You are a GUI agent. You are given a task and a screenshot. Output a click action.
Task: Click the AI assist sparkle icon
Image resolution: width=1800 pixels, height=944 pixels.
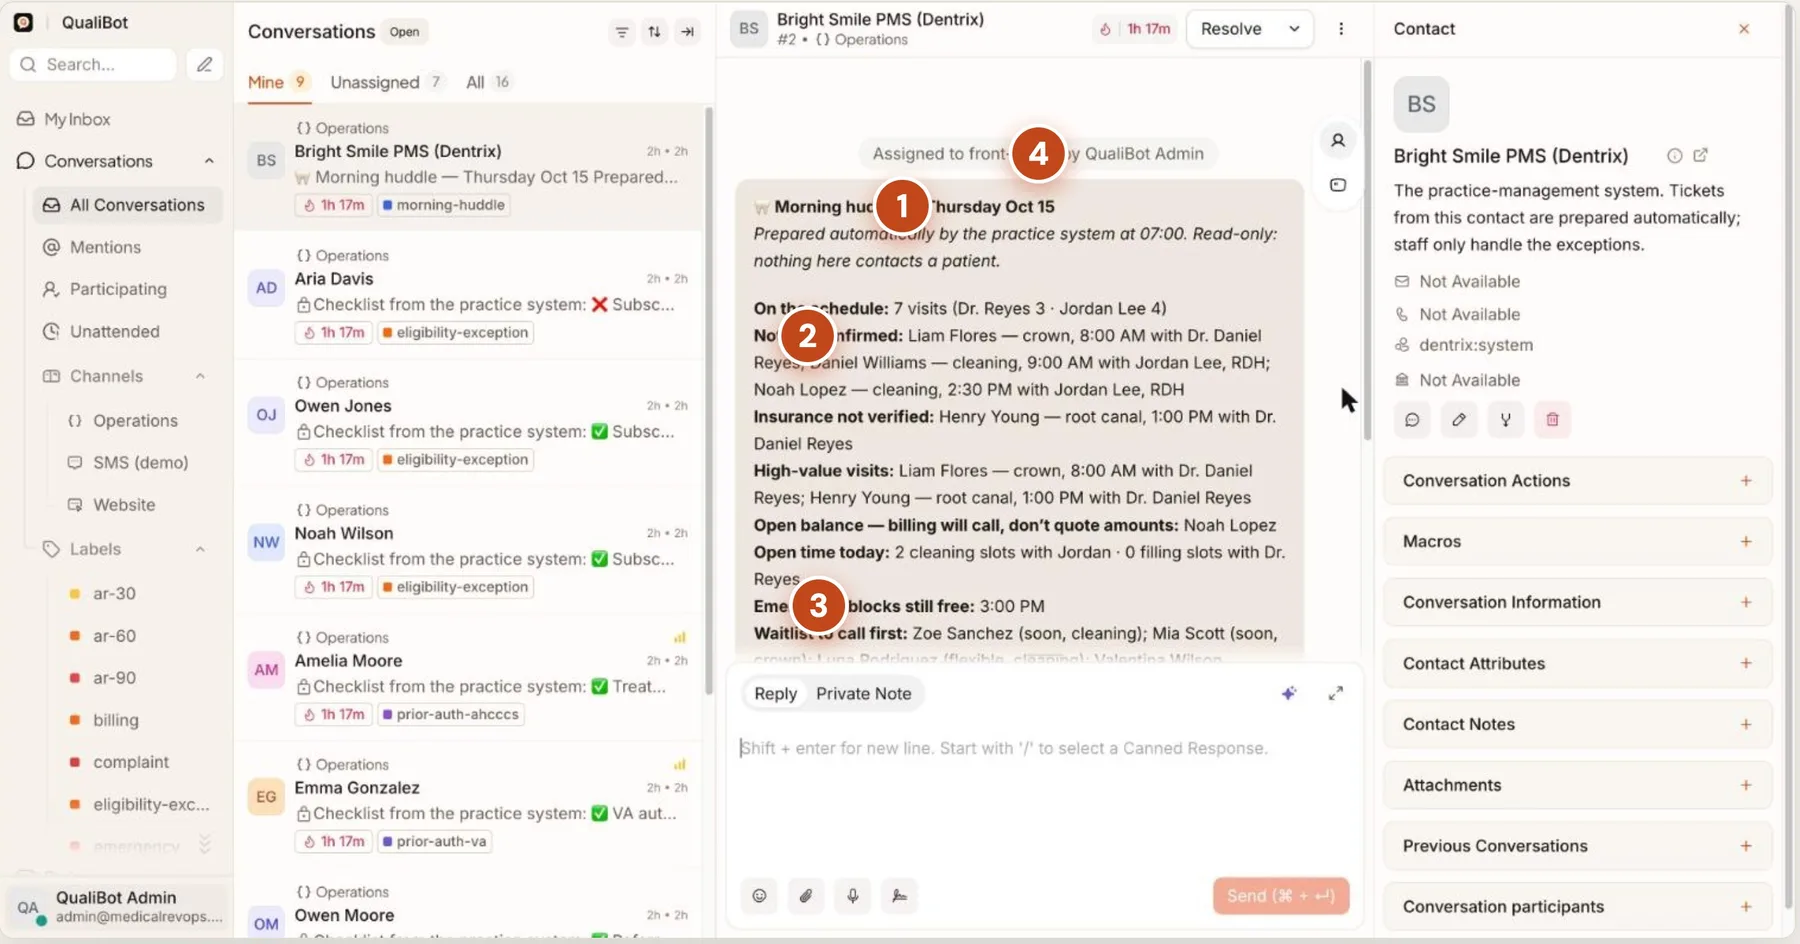click(x=1289, y=693)
